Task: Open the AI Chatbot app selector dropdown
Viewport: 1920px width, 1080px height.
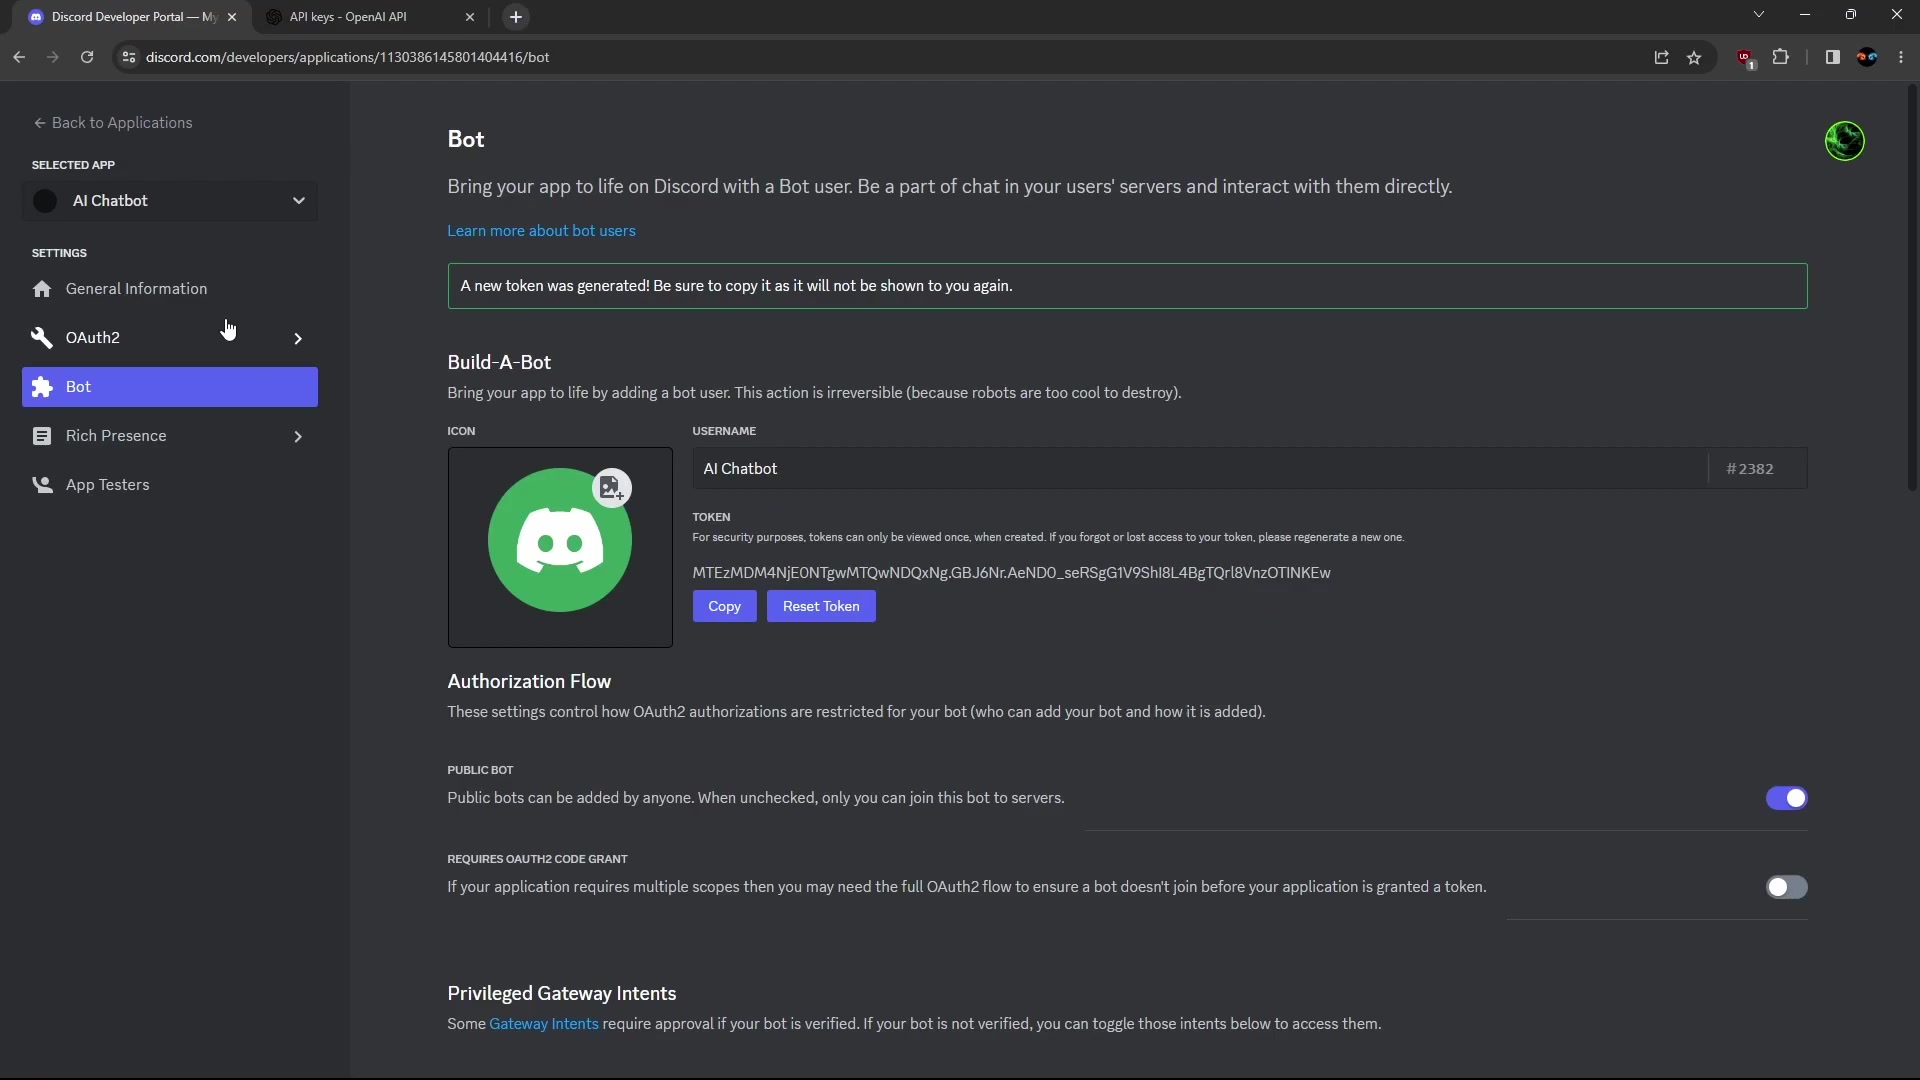Action: click(170, 201)
